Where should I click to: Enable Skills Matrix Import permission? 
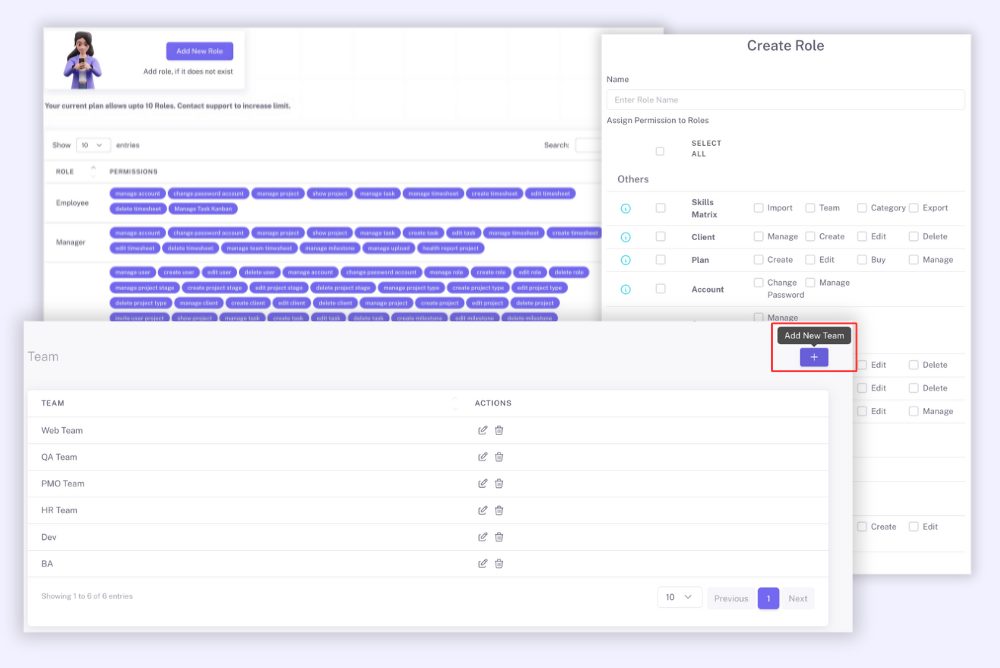(758, 208)
